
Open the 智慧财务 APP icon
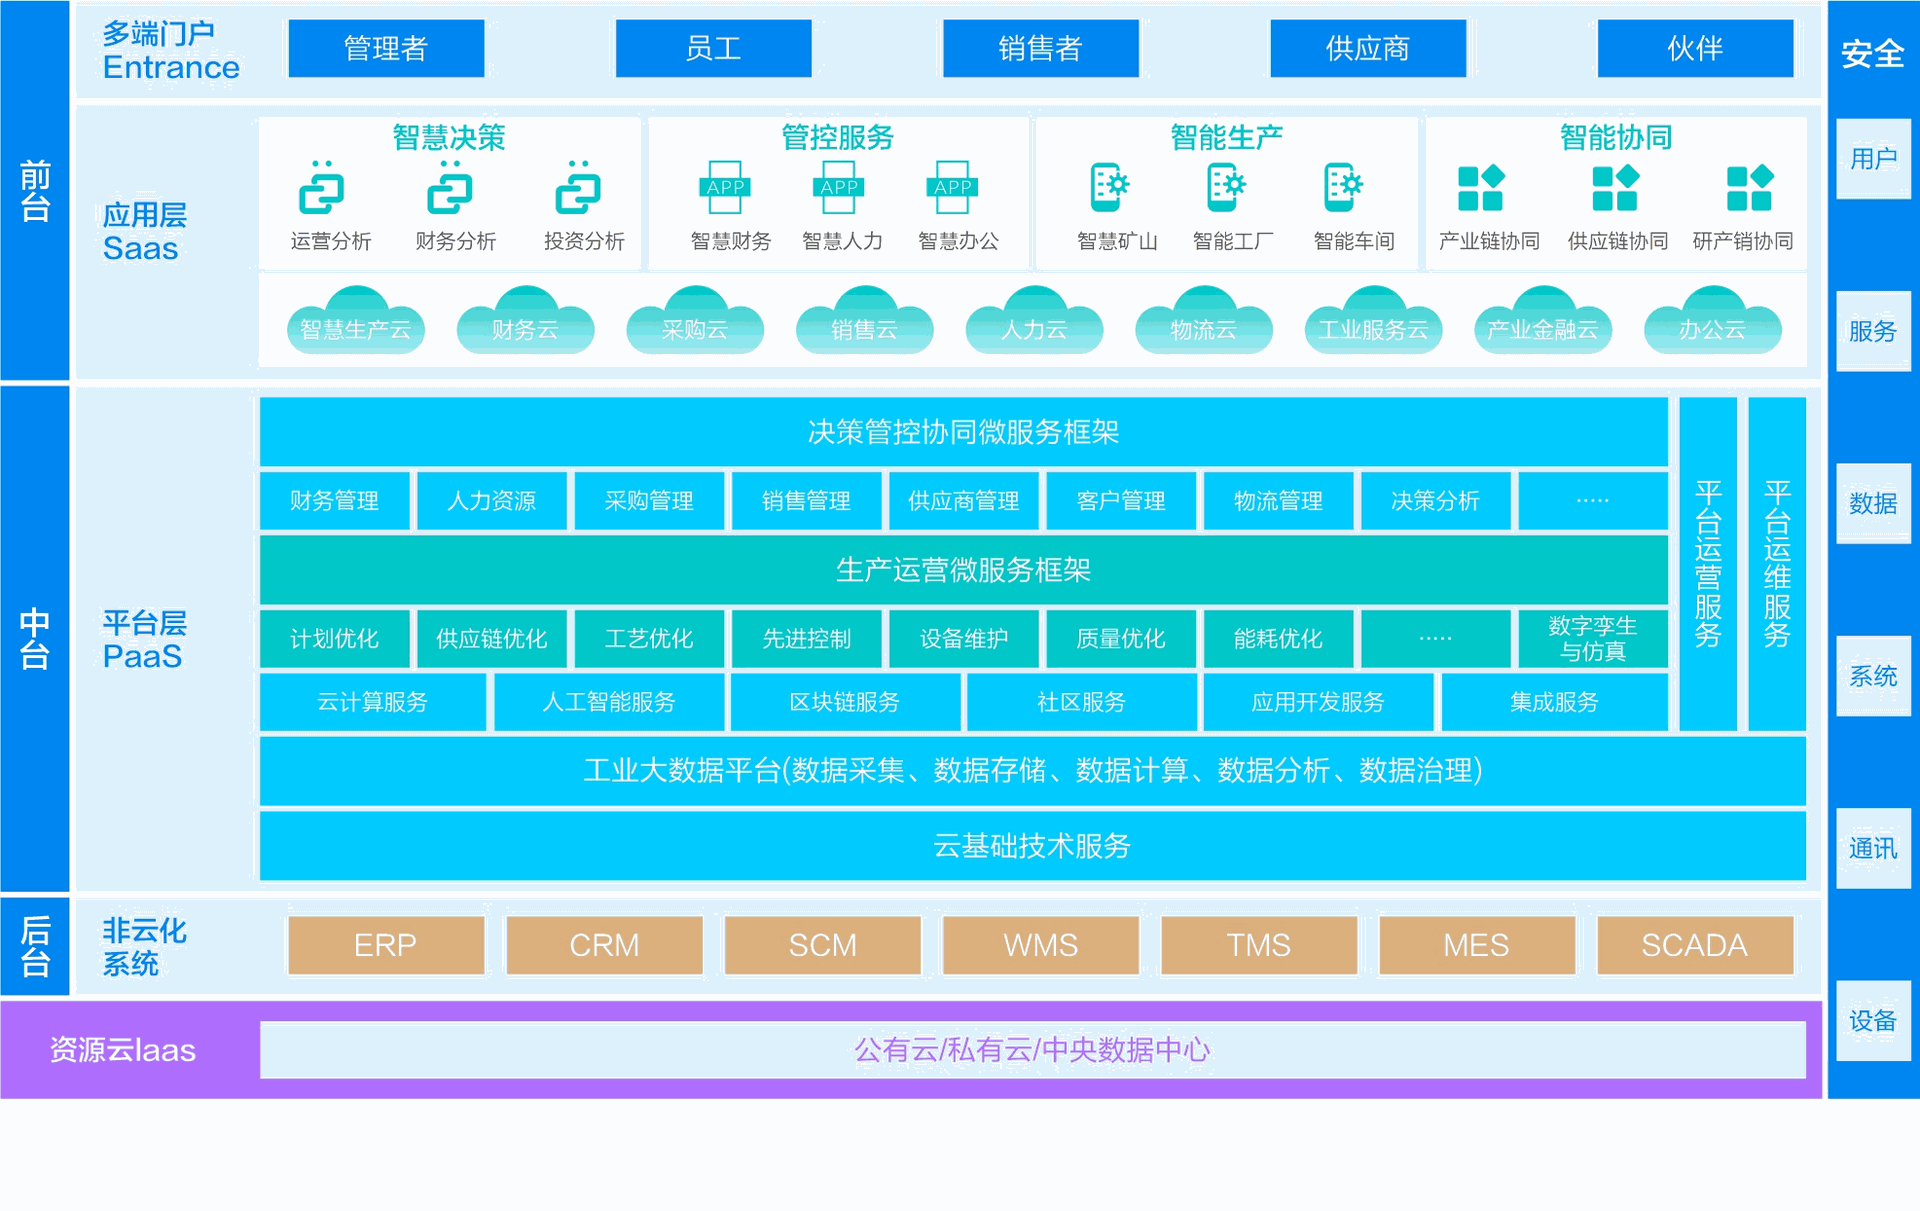(725, 187)
